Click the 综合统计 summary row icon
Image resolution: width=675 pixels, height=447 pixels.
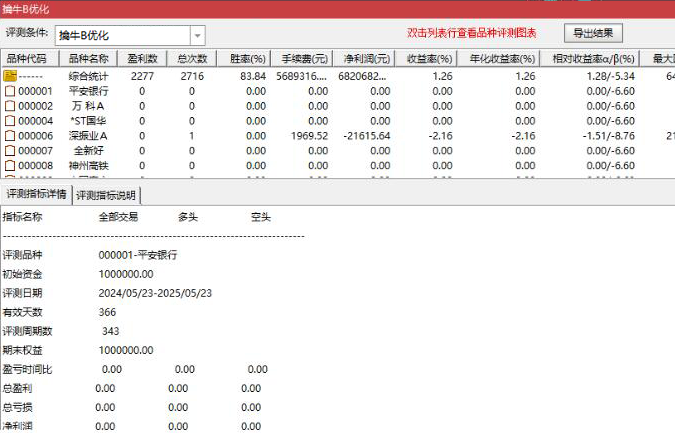10,76
